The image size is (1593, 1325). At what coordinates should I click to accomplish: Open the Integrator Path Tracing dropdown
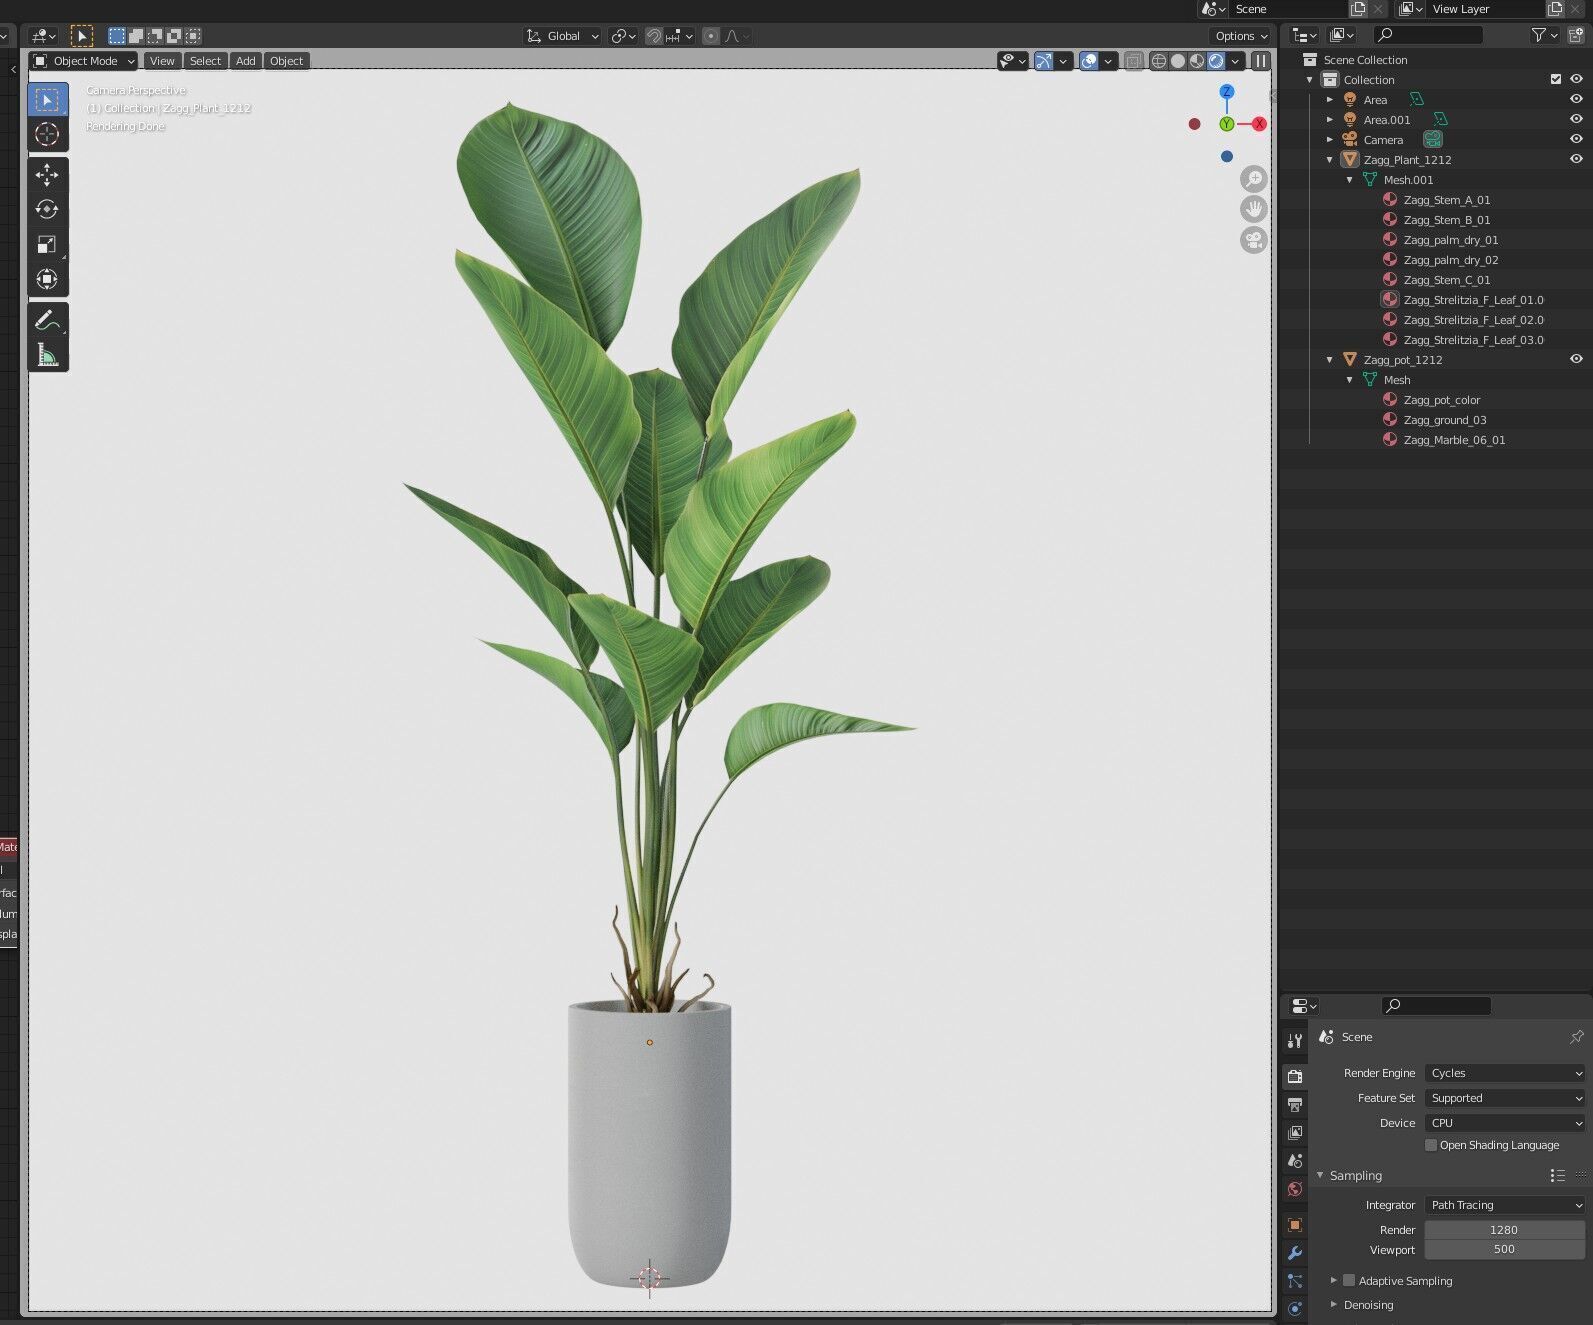click(x=1505, y=1205)
